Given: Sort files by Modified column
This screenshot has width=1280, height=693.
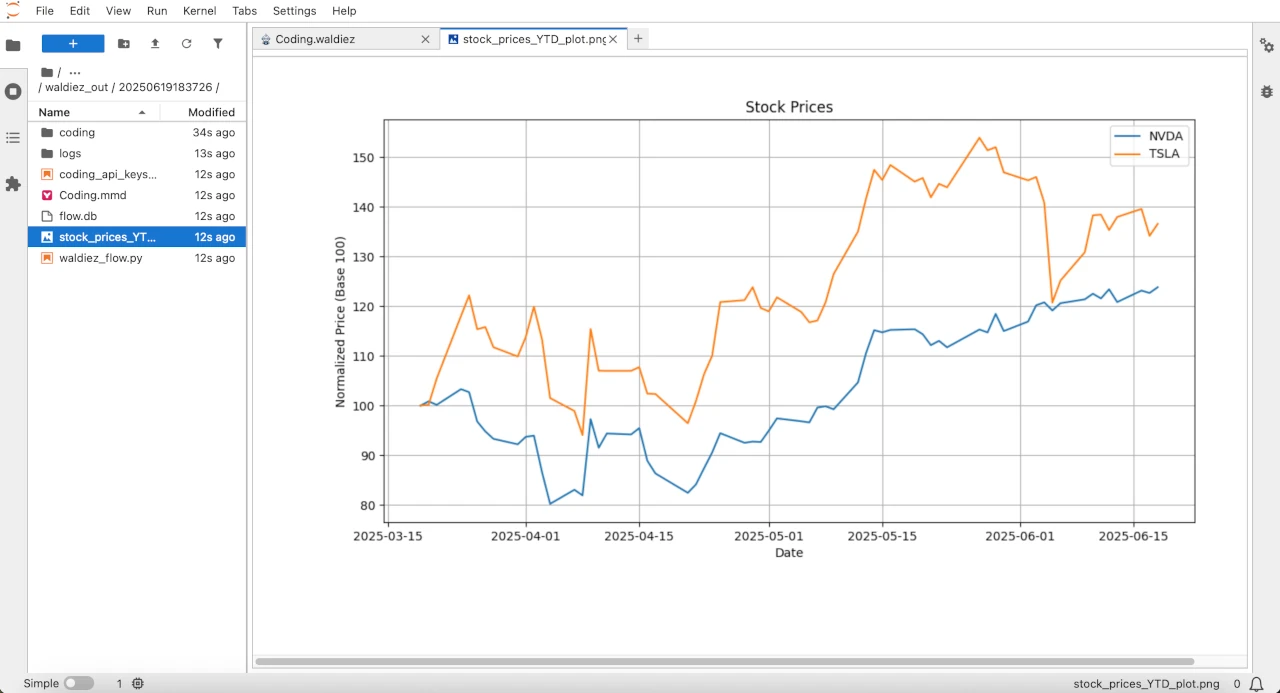Looking at the screenshot, I should pos(211,112).
